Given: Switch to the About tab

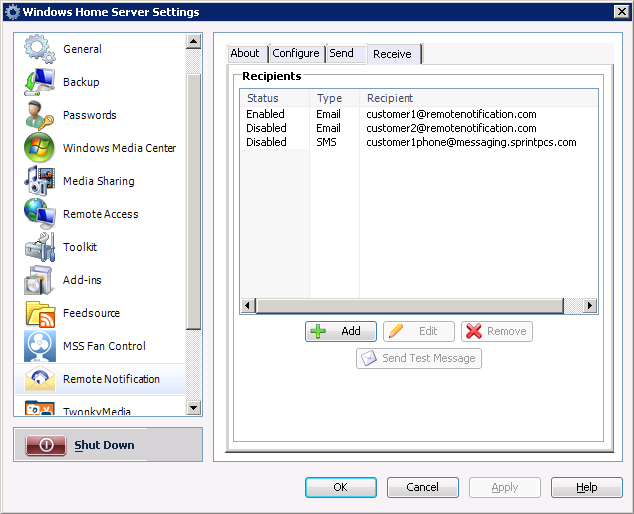Looking at the screenshot, I should [x=247, y=53].
